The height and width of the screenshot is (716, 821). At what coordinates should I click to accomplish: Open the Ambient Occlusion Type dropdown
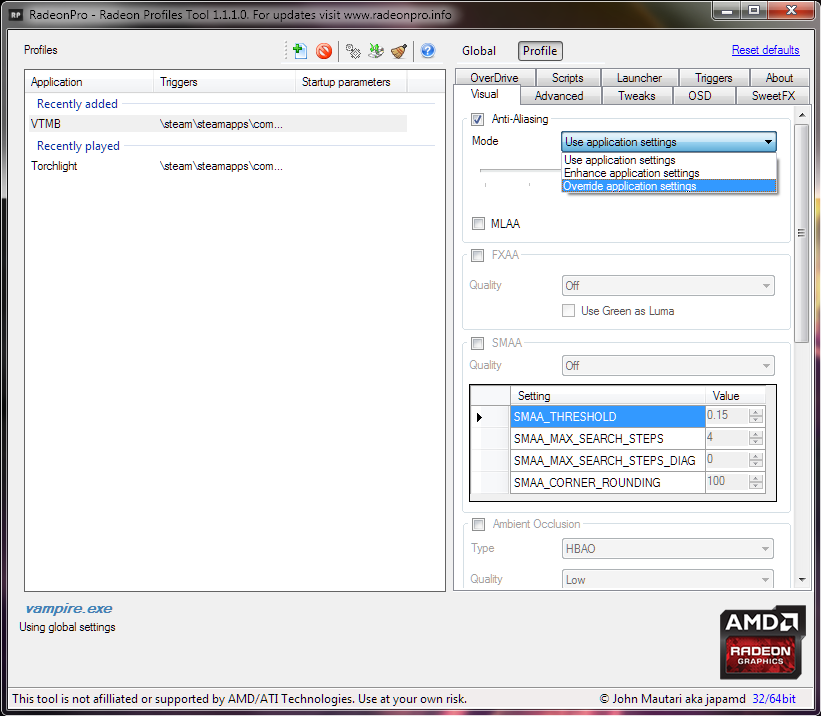click(668, 549)
